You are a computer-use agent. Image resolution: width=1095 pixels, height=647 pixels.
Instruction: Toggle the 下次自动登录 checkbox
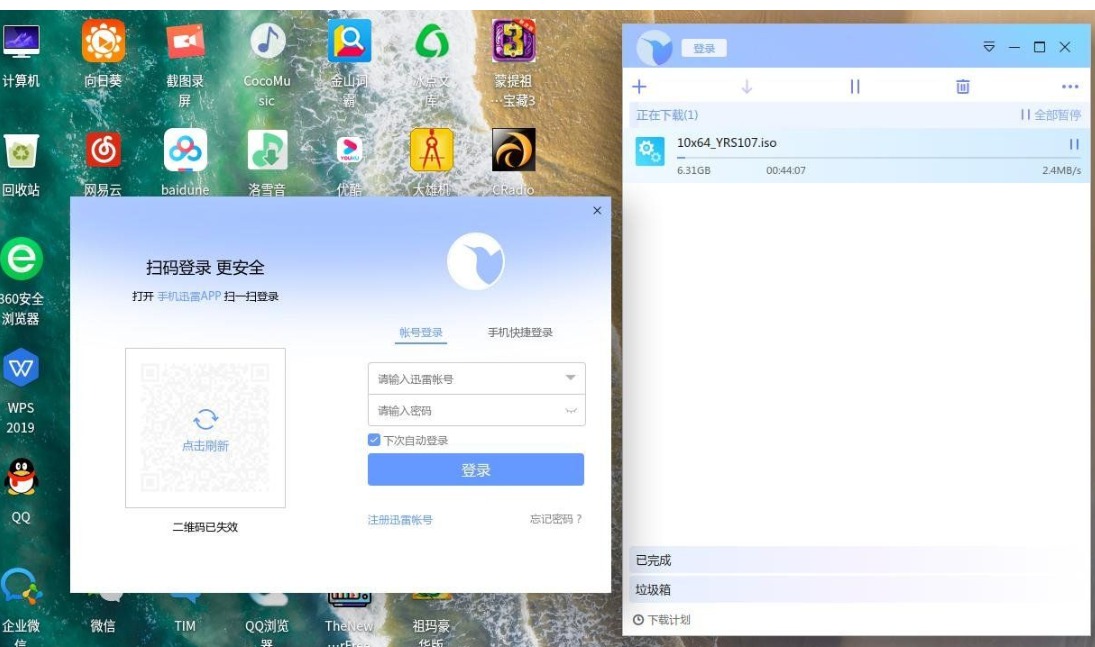coord(374,439)
